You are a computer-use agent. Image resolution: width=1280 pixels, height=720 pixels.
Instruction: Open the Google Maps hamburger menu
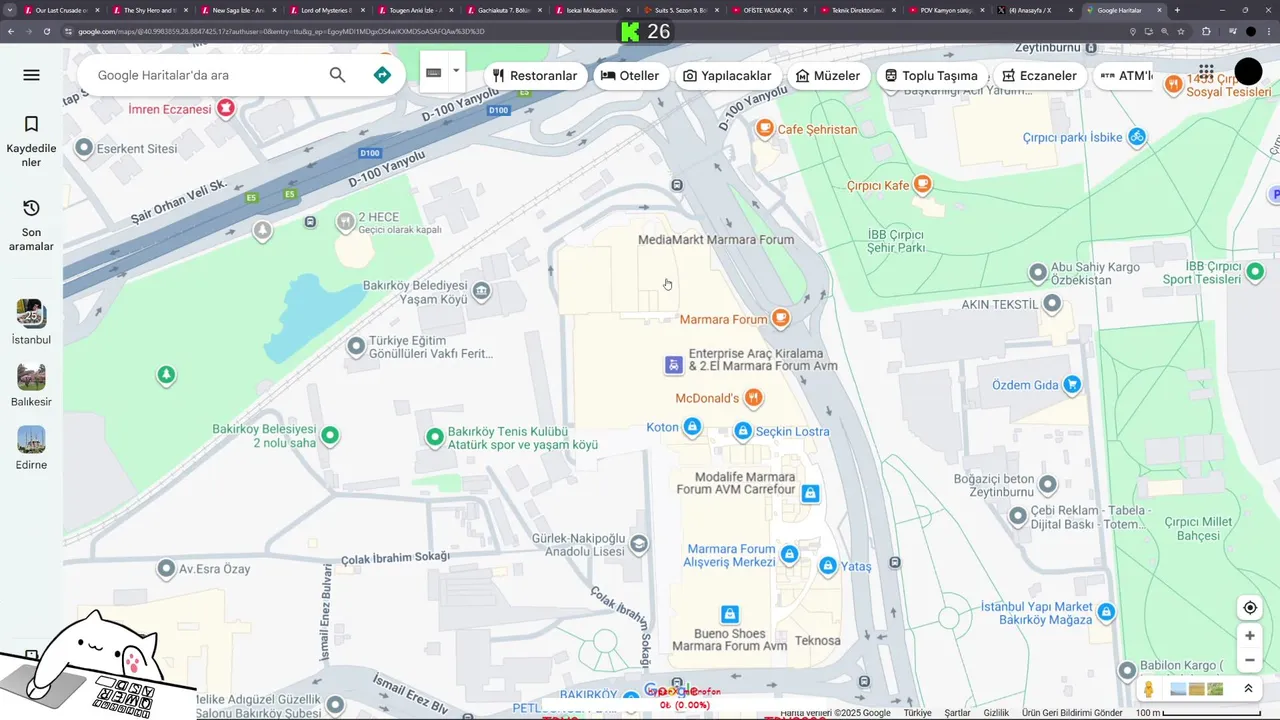(31, 75)
